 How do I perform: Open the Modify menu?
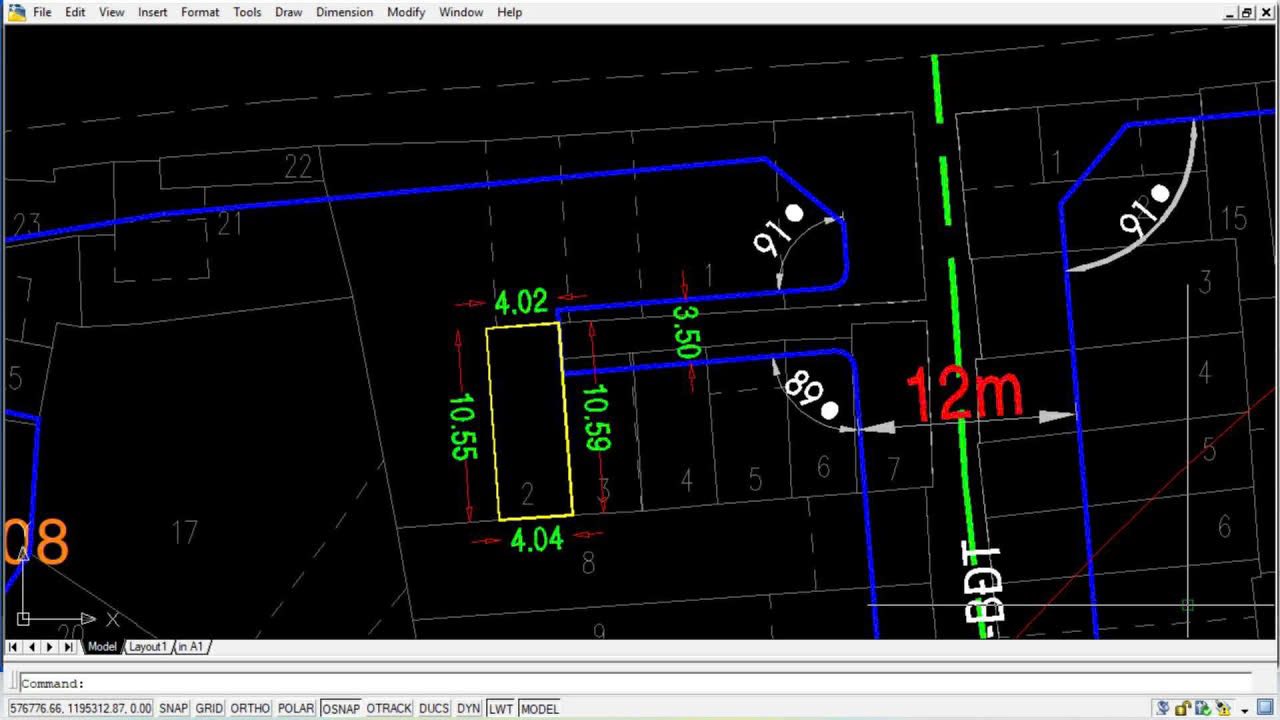tap(406, 12)
